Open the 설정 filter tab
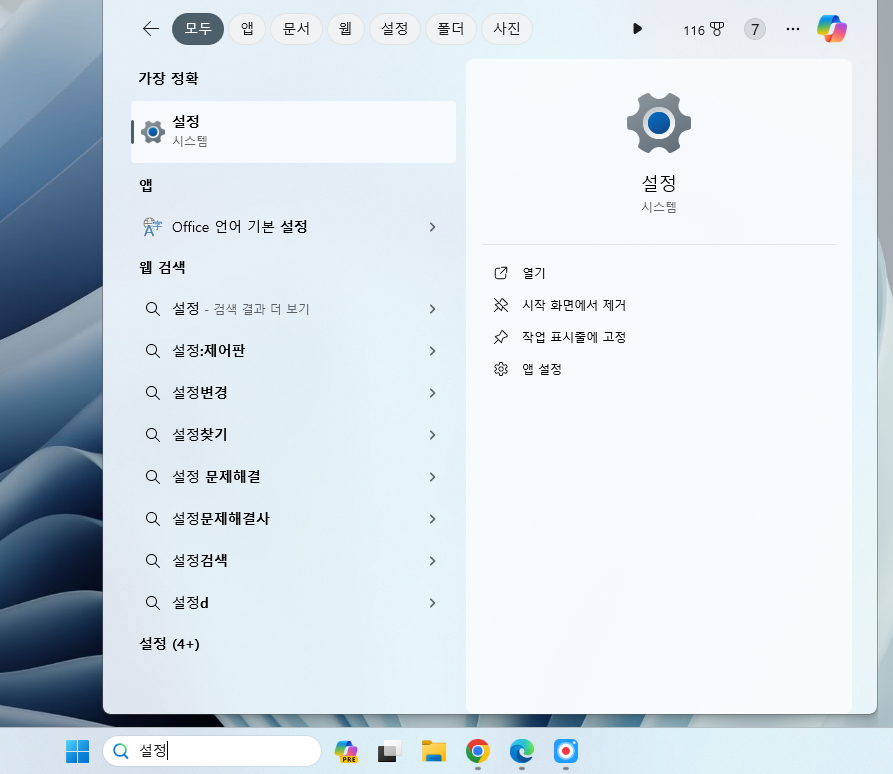 coord(395,28)
